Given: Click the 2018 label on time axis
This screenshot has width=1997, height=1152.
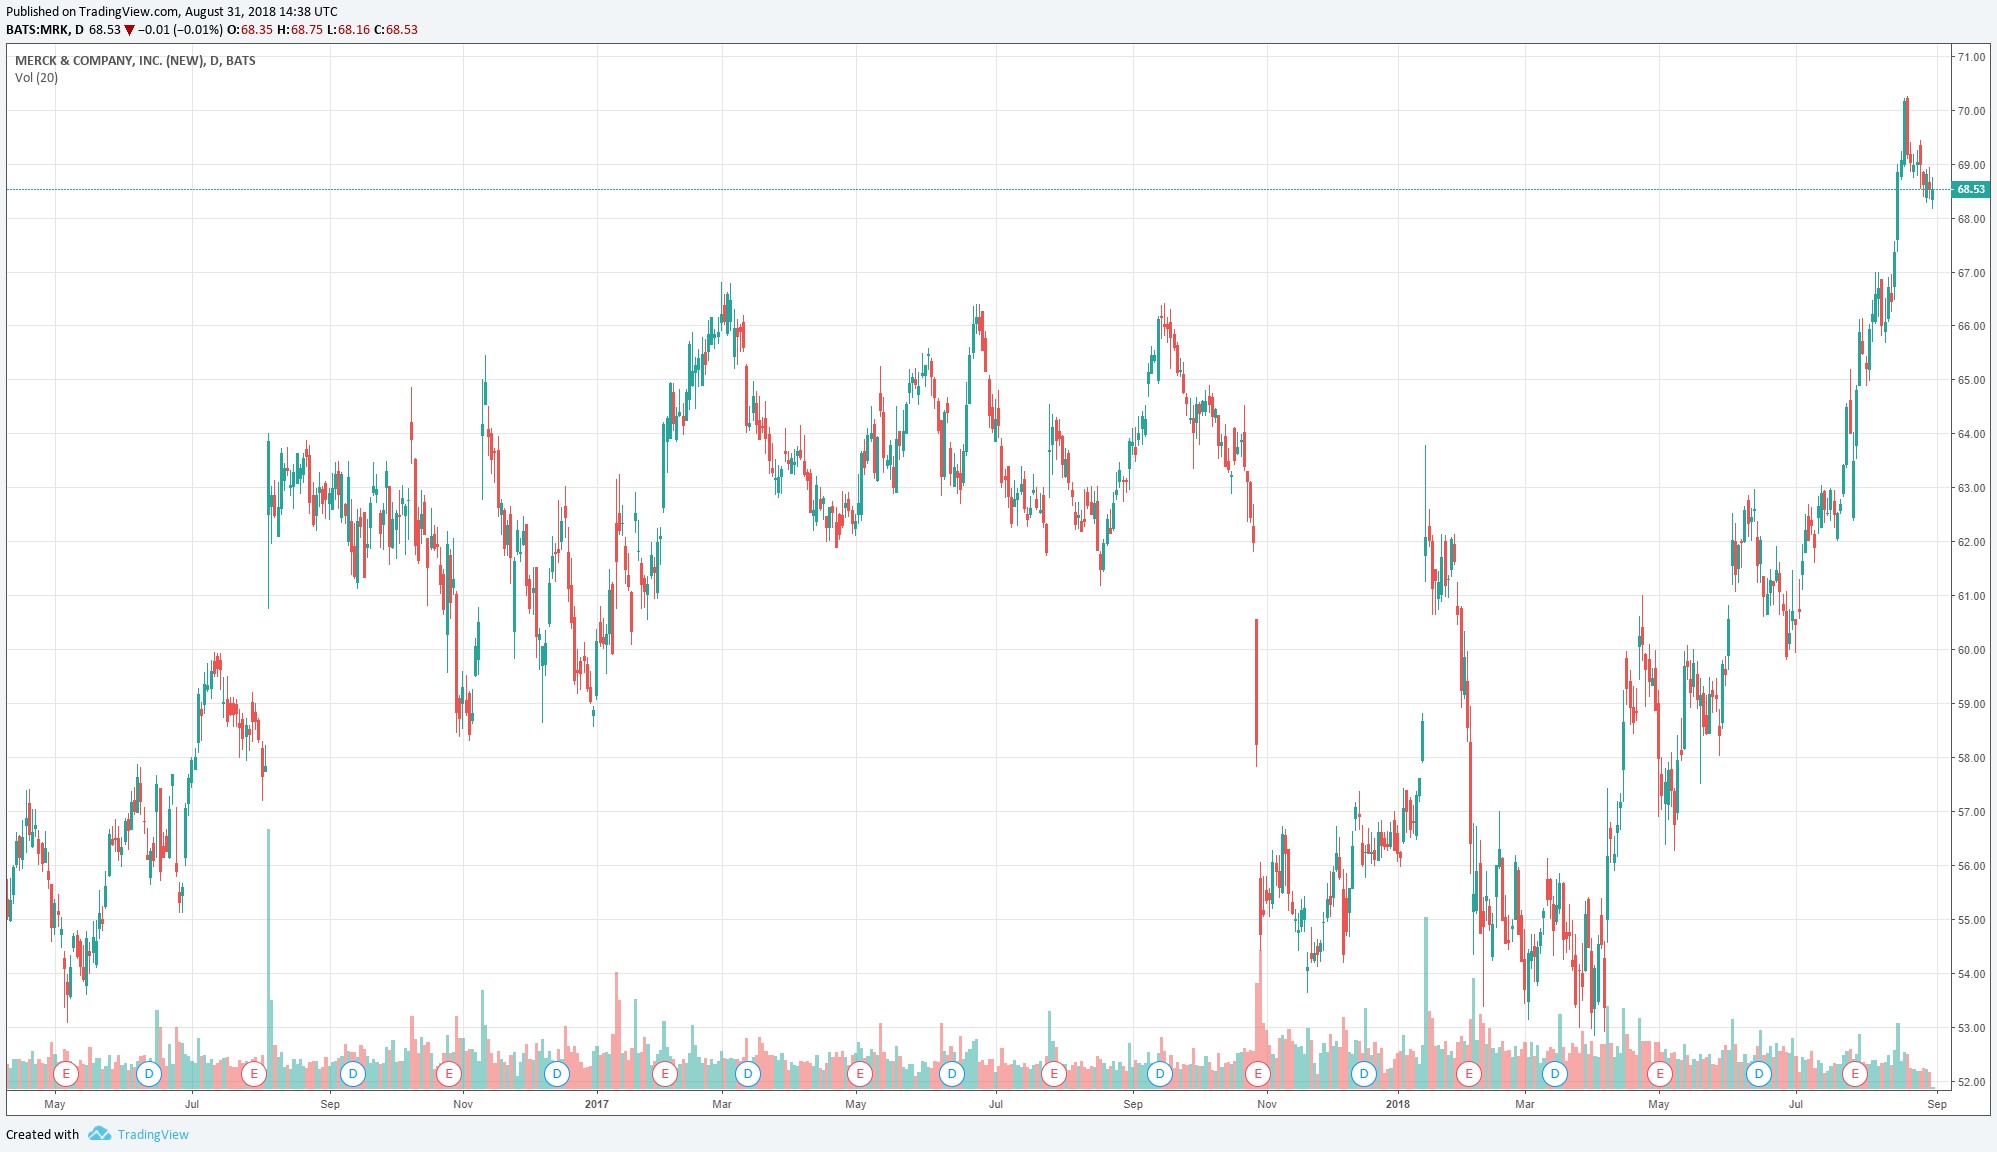Looking at the screenshot, I should (x=1397, y=1104).
